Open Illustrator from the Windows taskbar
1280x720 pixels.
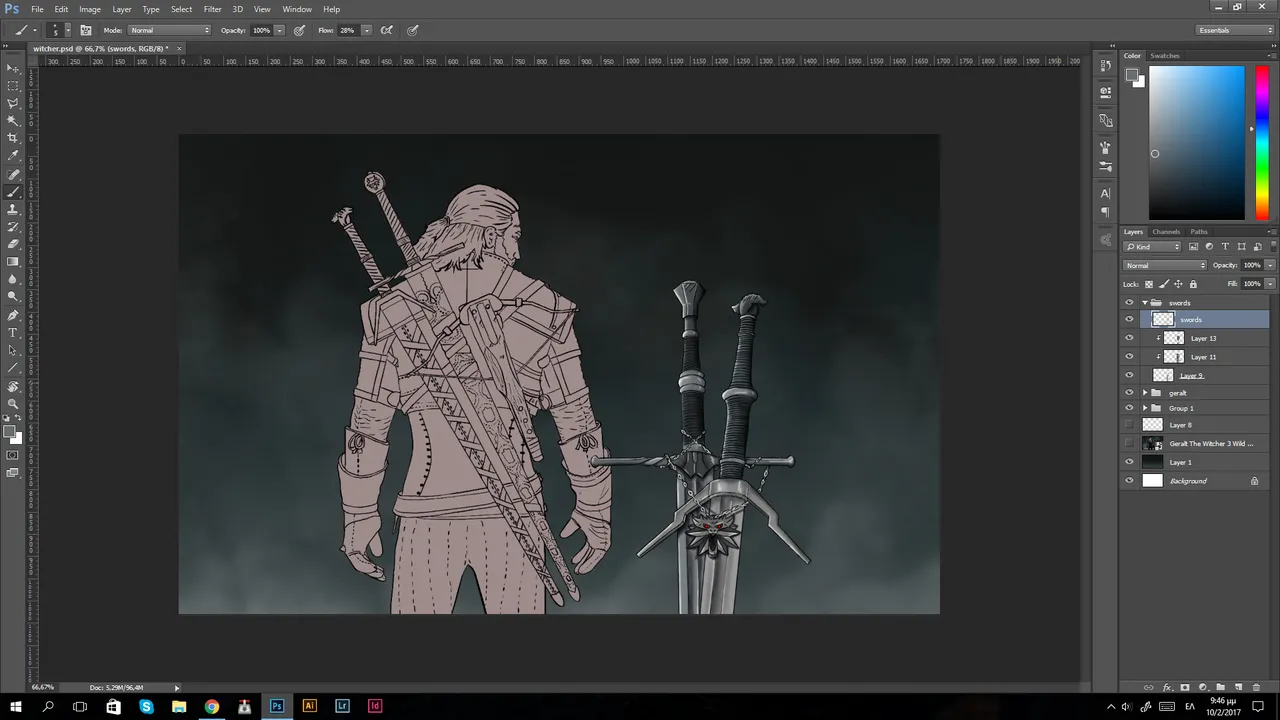click(309, 706)
